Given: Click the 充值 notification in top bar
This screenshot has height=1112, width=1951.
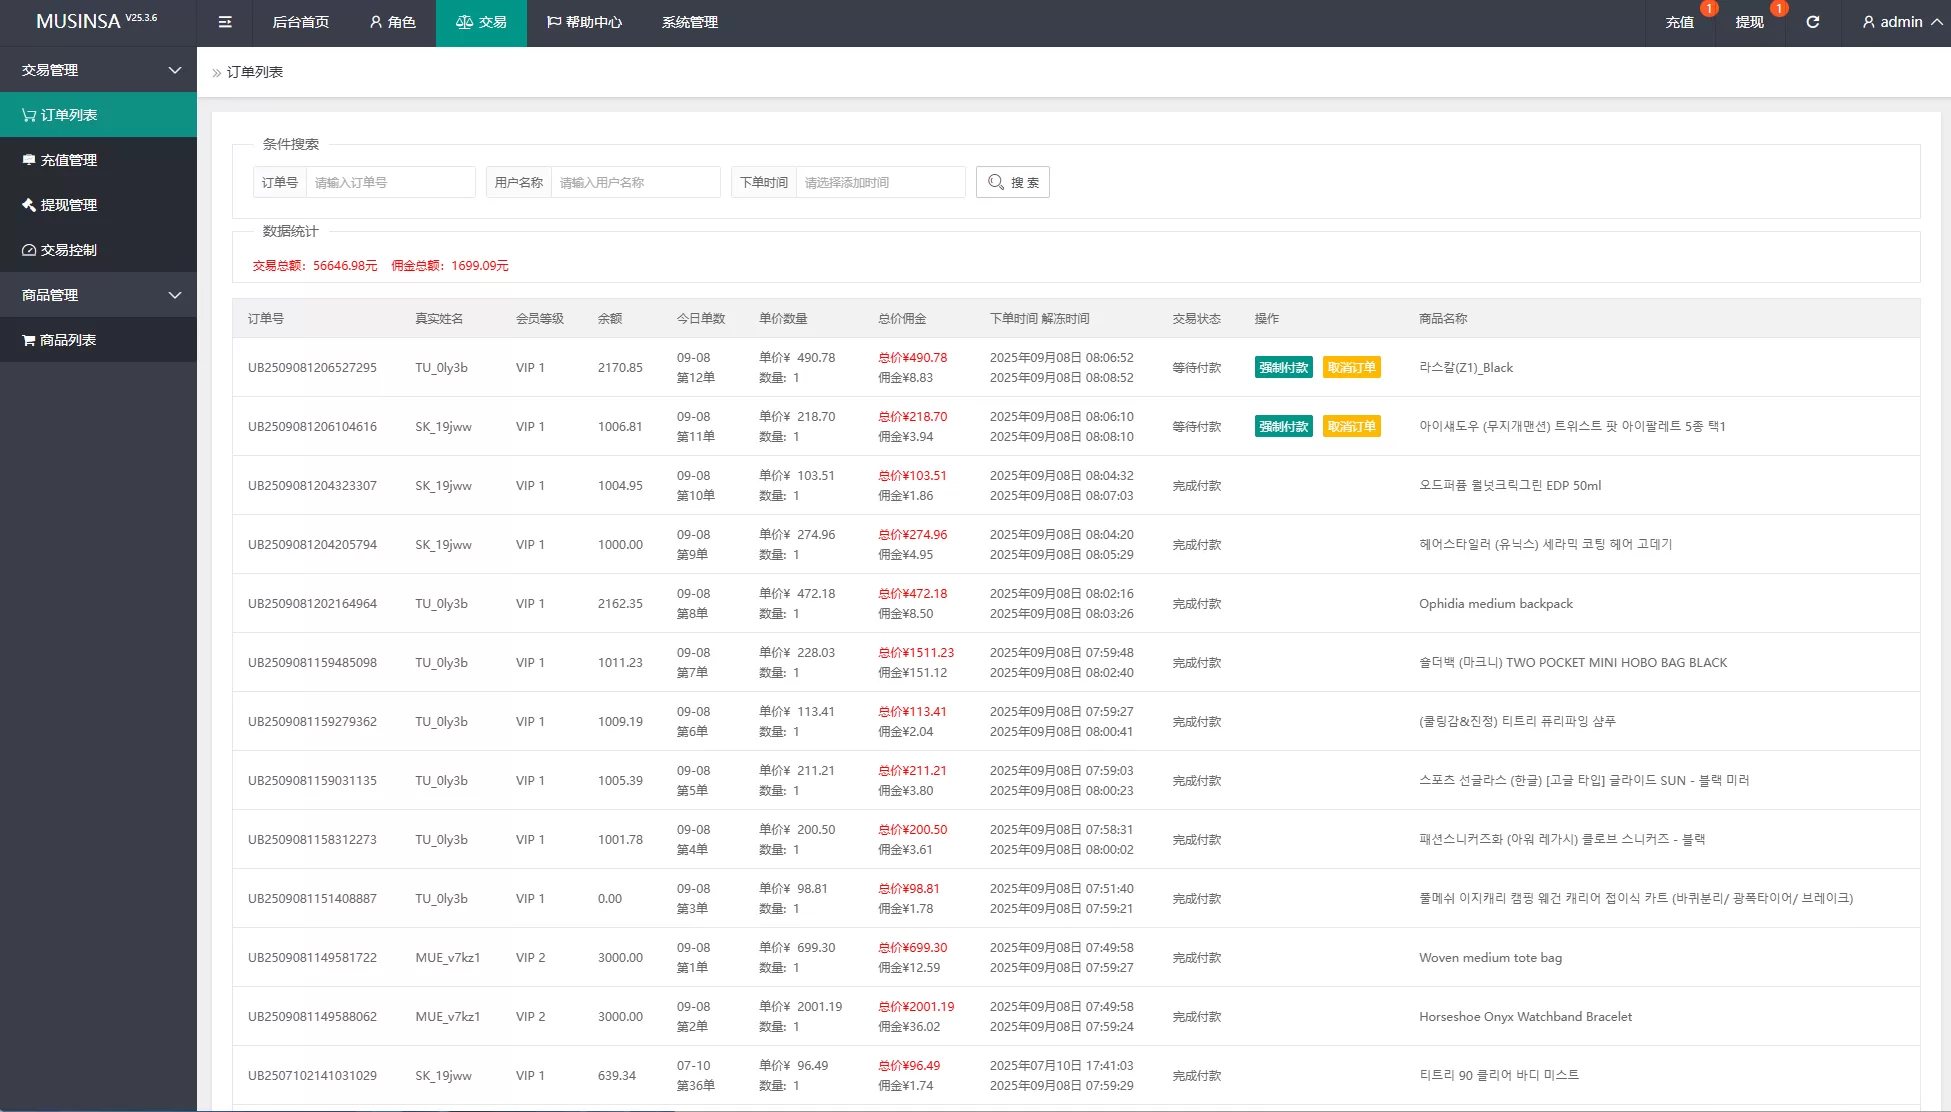Looking at the screenshot, I should [1679, 22].
